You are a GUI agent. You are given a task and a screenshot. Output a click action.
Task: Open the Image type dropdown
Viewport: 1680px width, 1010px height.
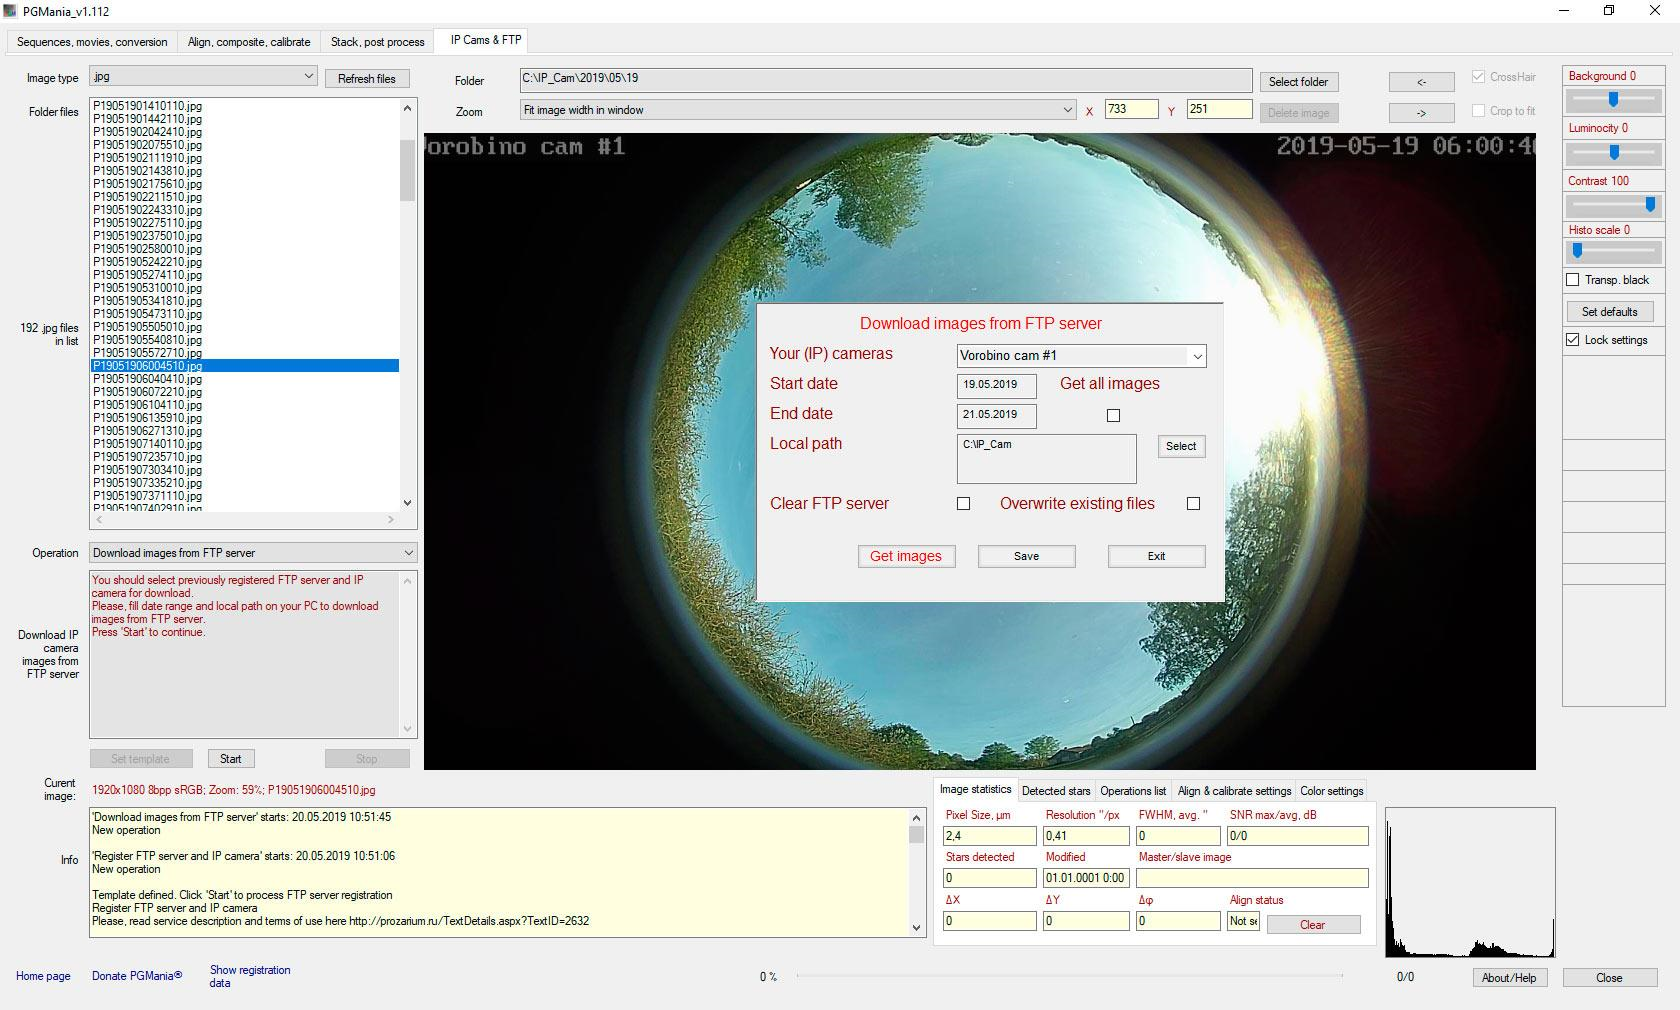pos(308,77)
